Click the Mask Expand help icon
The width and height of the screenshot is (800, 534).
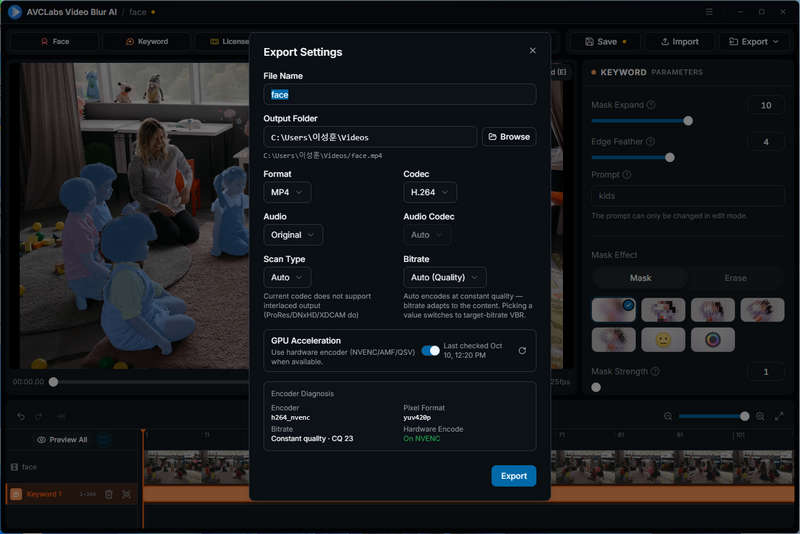pyautogui.click(x=651, y=105)
